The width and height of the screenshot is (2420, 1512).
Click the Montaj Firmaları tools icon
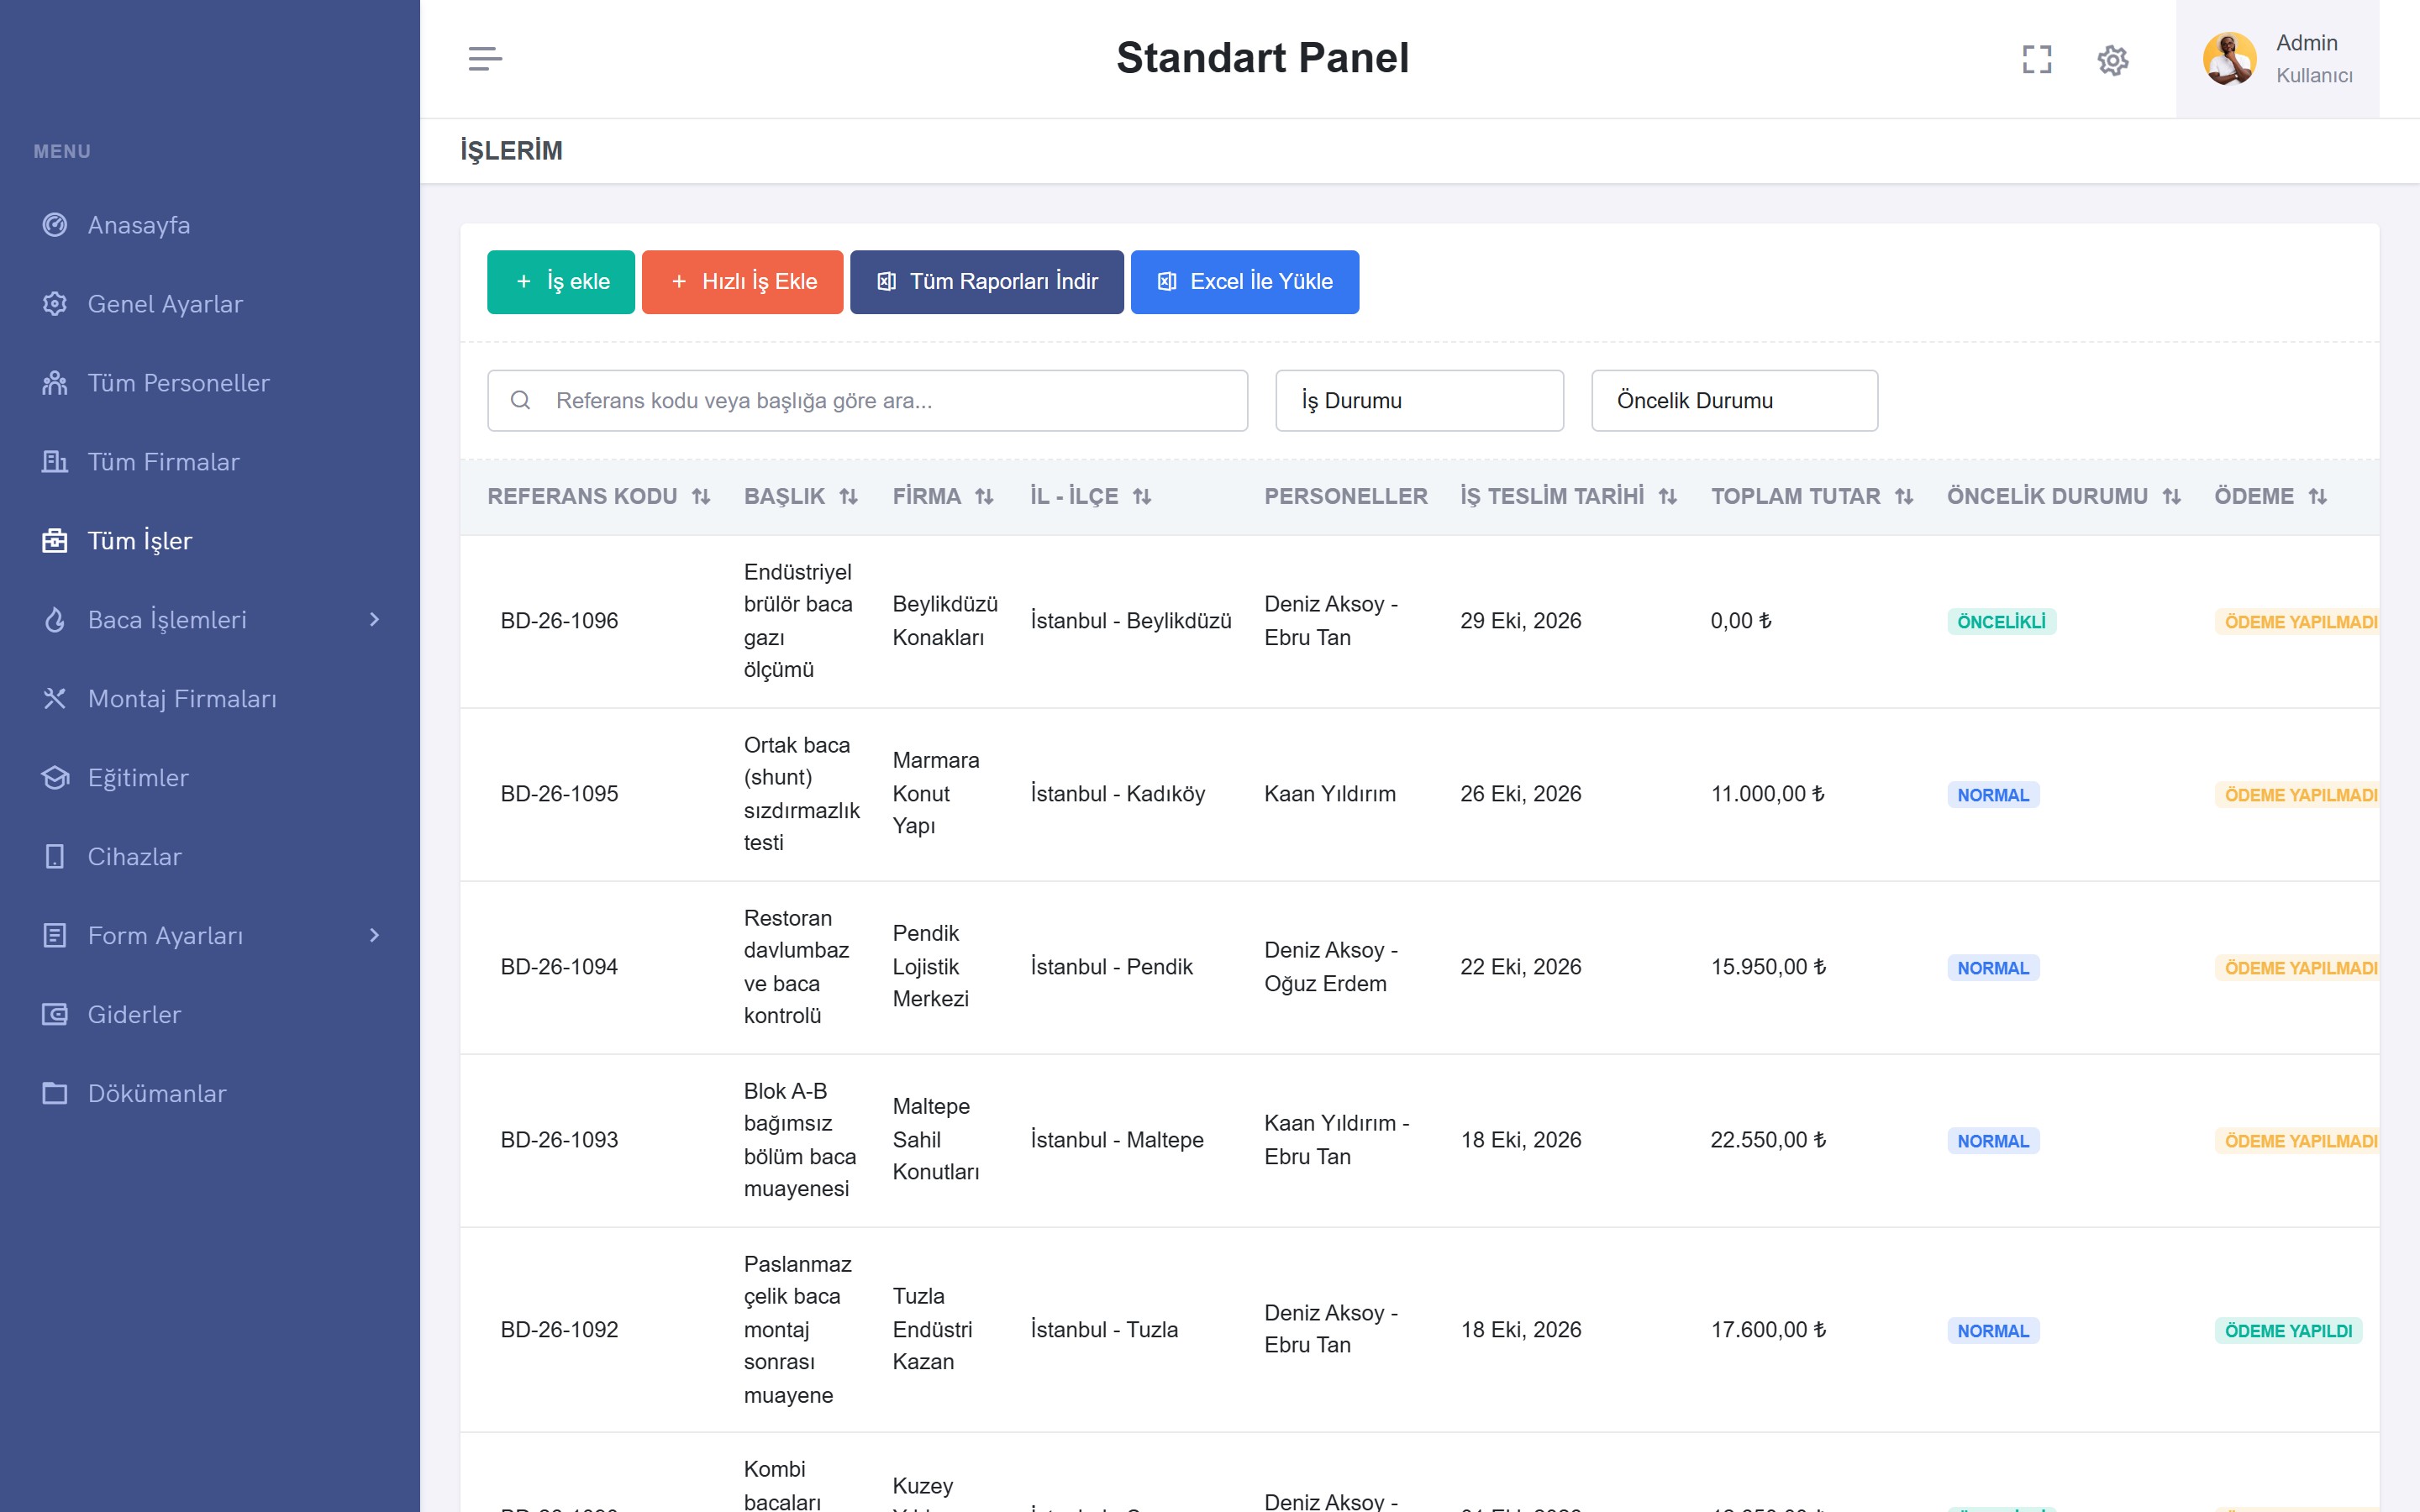tap(55, 699)
